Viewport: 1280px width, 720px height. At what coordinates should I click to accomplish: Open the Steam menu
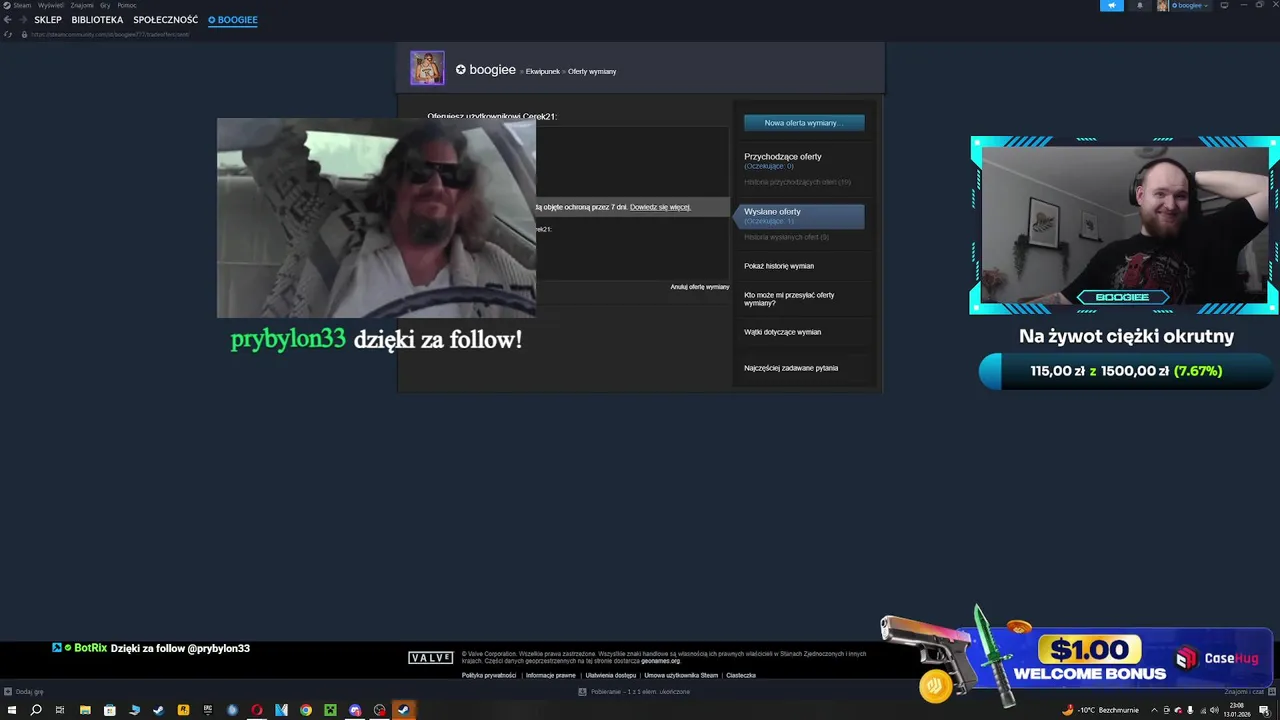pyautogui.click(x=22, y=5)
